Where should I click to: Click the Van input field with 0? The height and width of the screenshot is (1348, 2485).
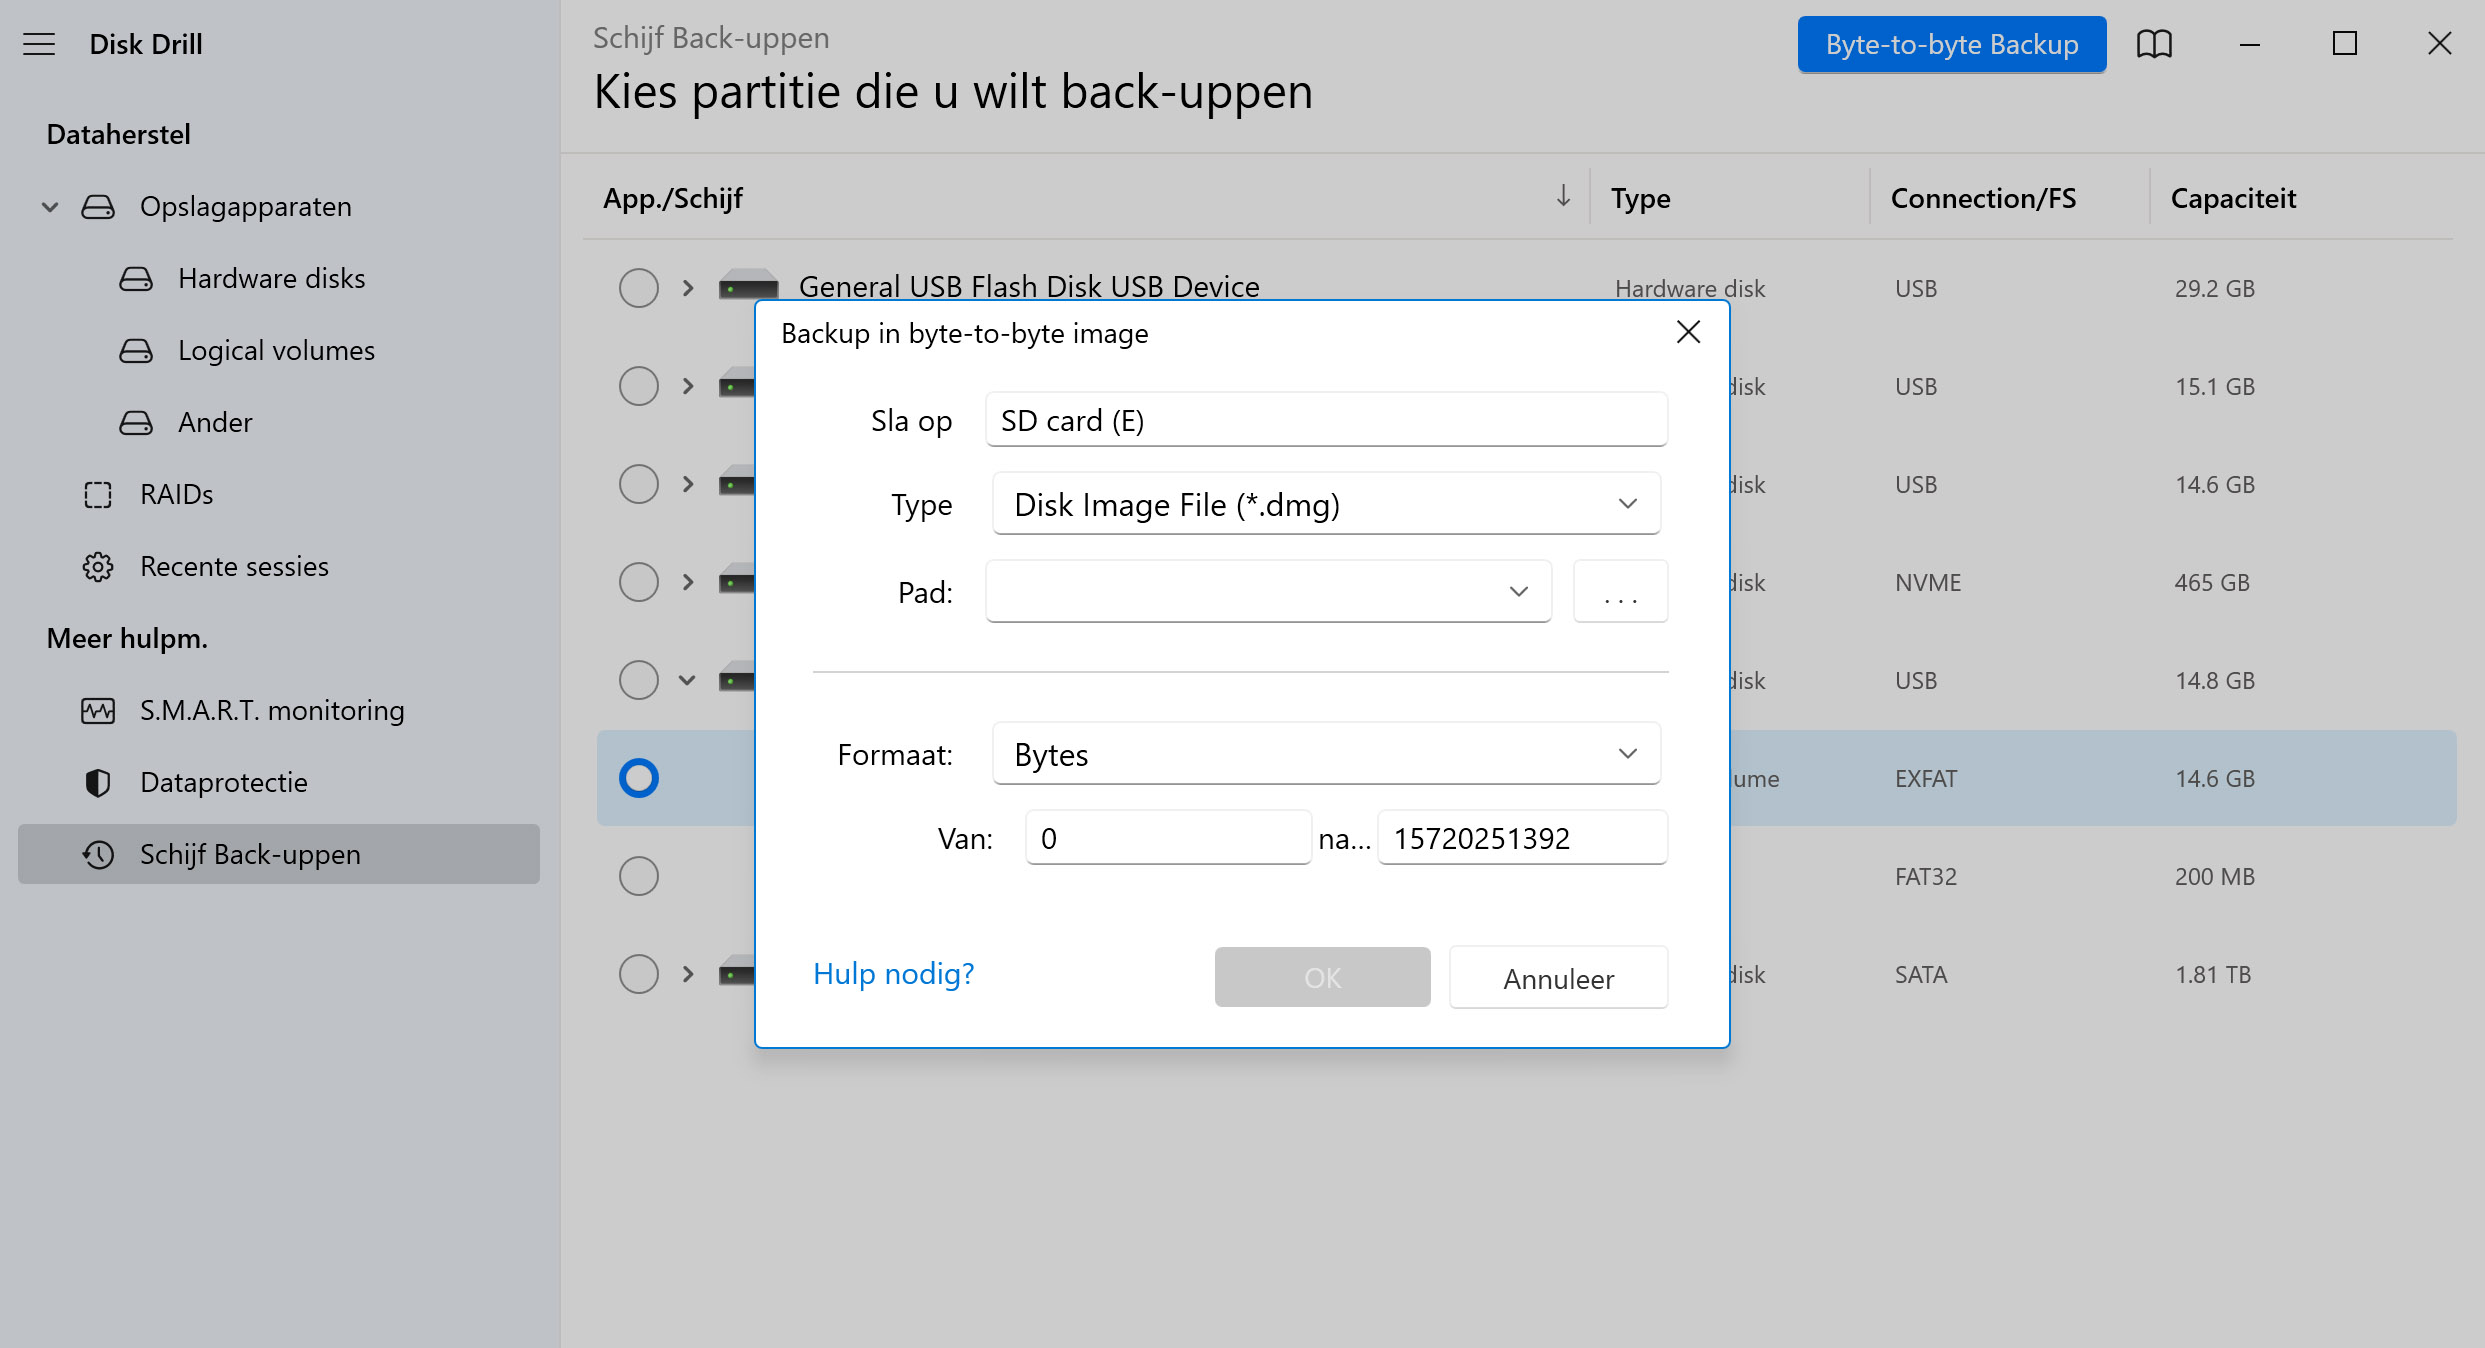point(1168,838)
